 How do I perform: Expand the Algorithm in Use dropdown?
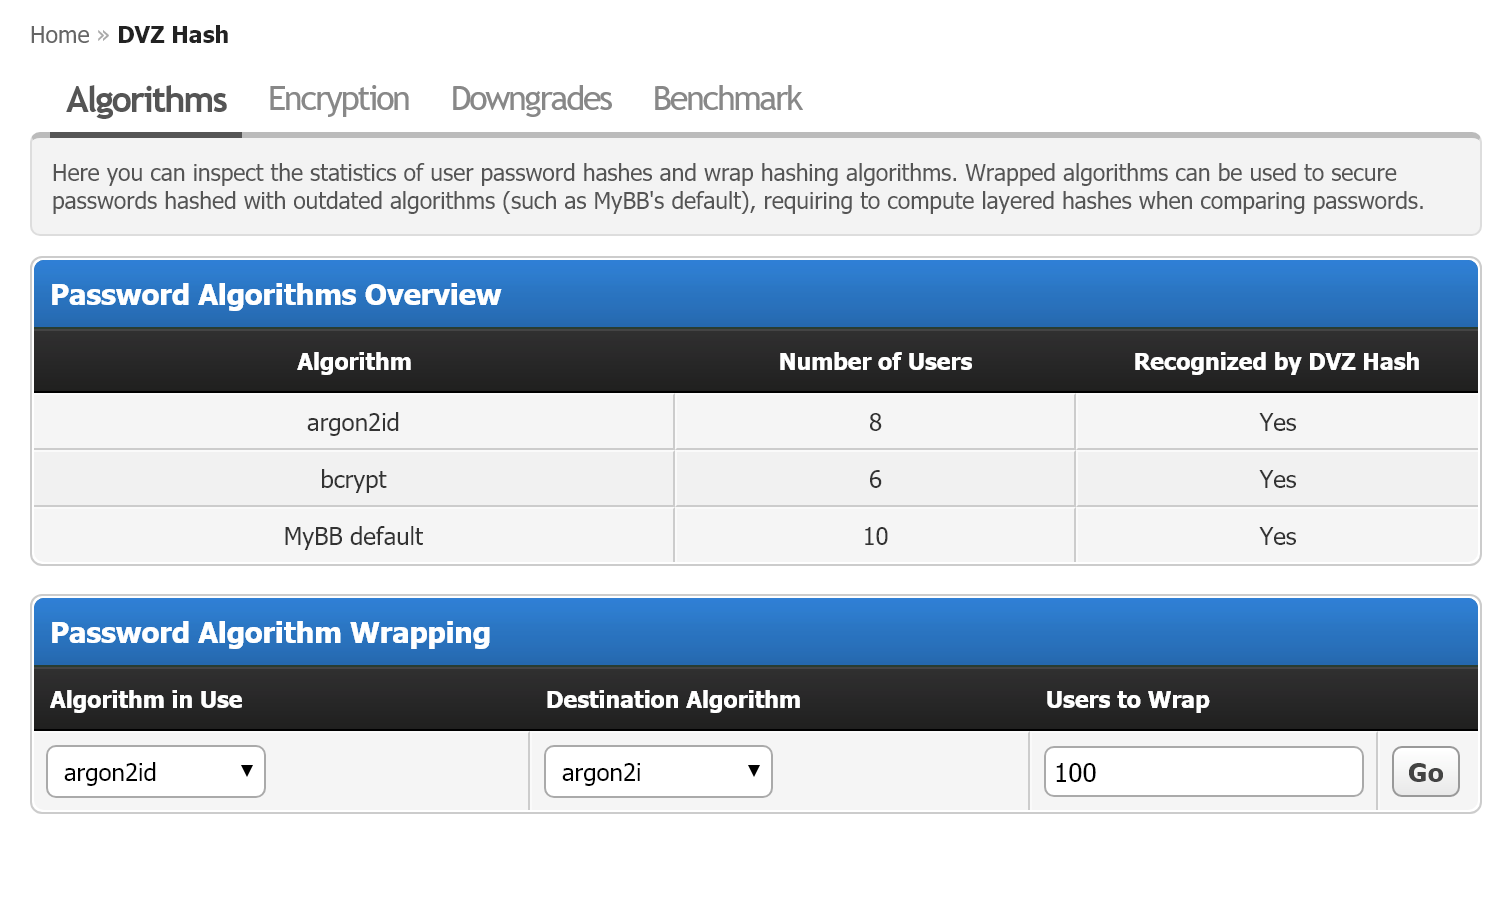pyautogui.click(x=156, y=772)
